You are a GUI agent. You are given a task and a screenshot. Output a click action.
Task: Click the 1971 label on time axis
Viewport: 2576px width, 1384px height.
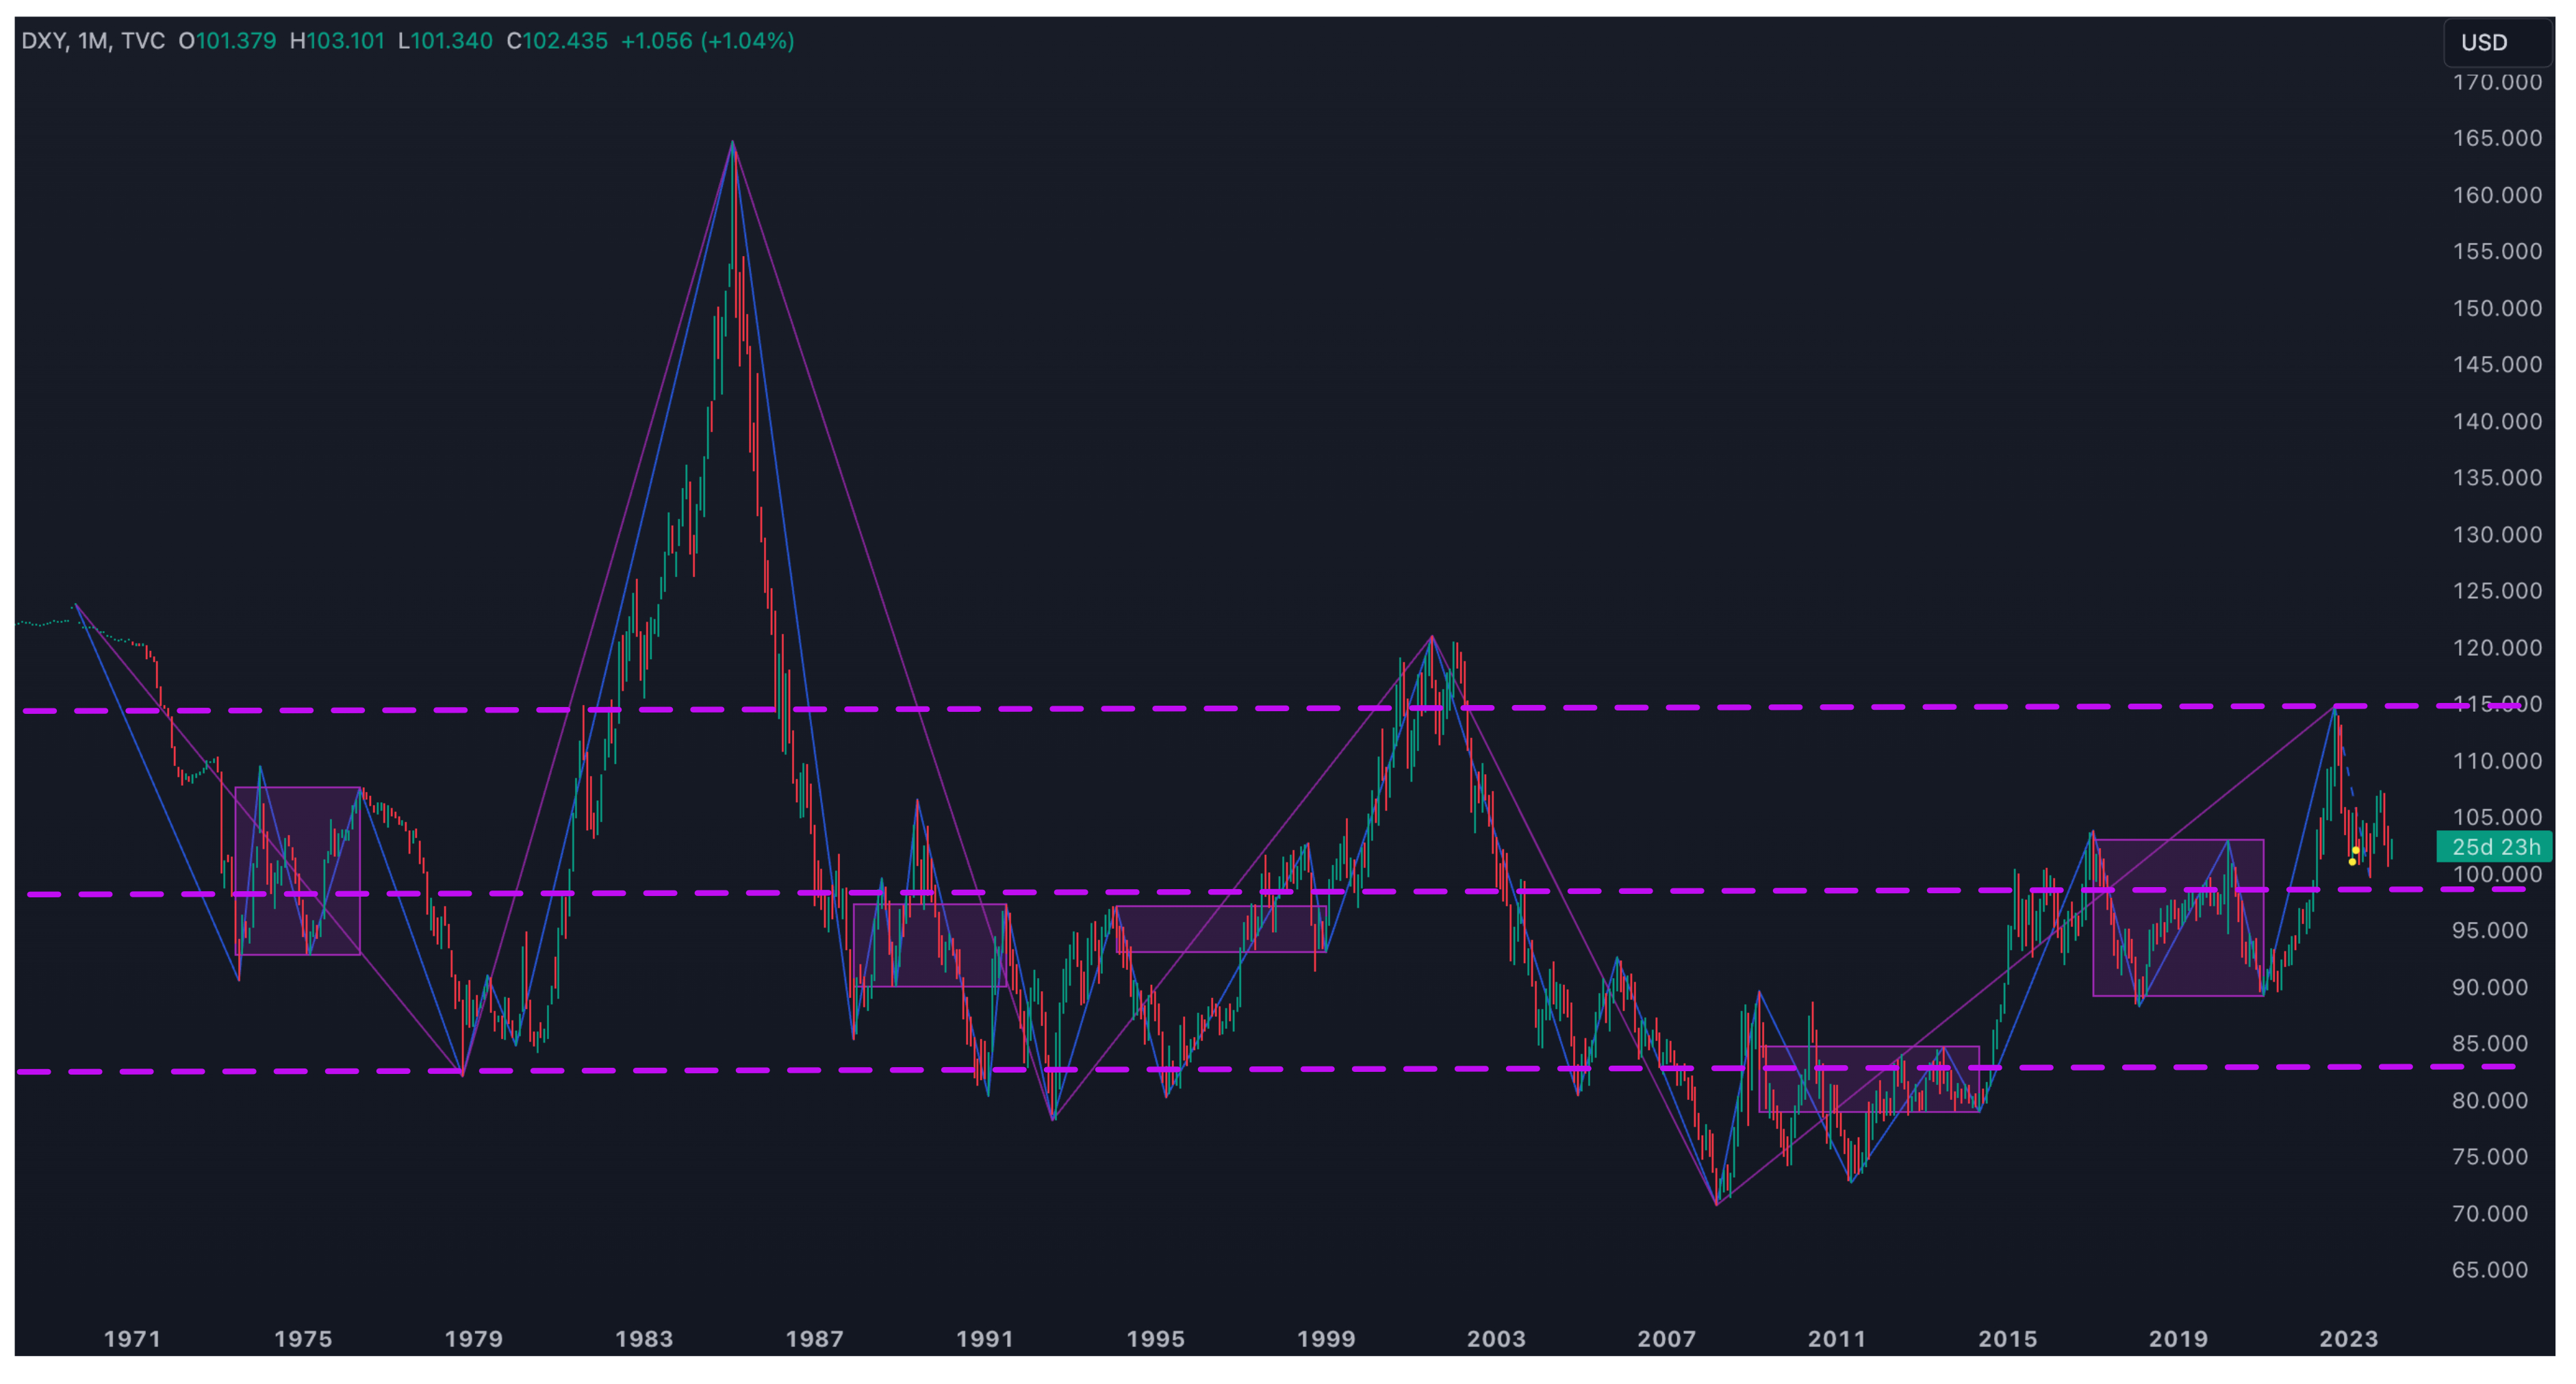(x=132, y=1338)
